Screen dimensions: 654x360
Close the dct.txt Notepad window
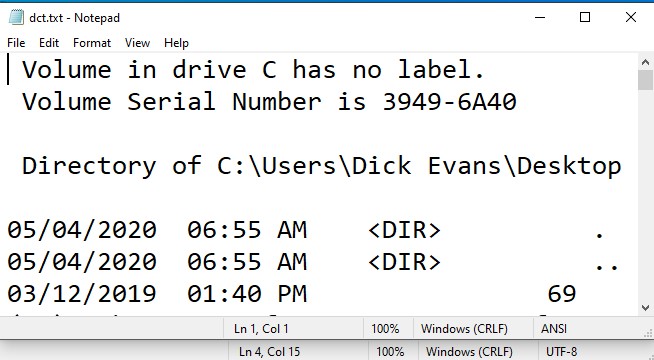(631, 18)
